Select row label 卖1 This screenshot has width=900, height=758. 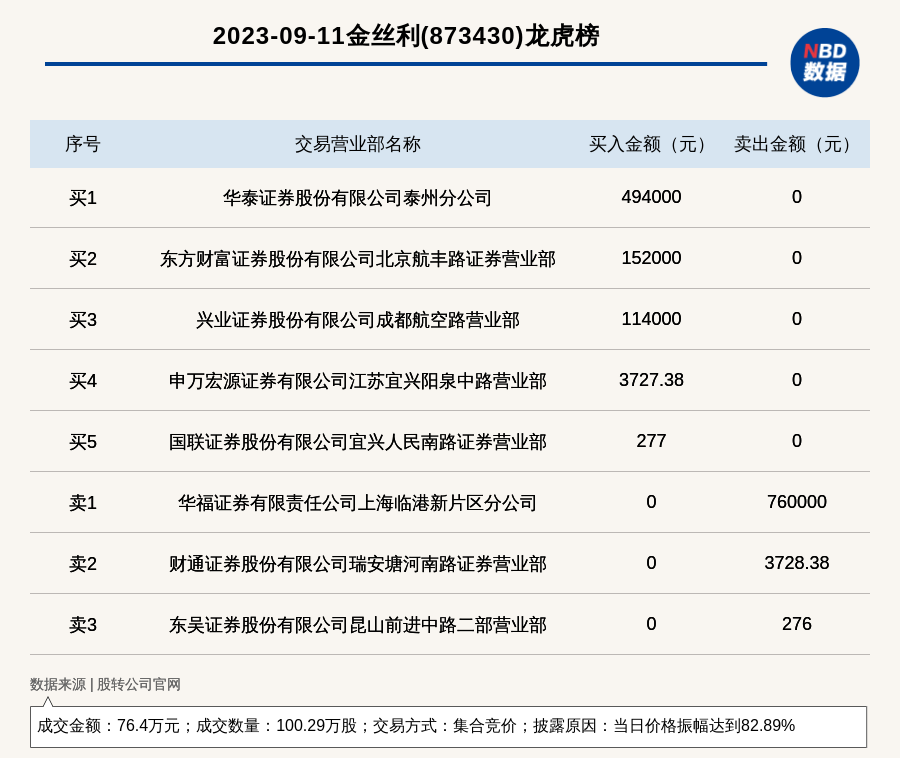tap(83, 503)
